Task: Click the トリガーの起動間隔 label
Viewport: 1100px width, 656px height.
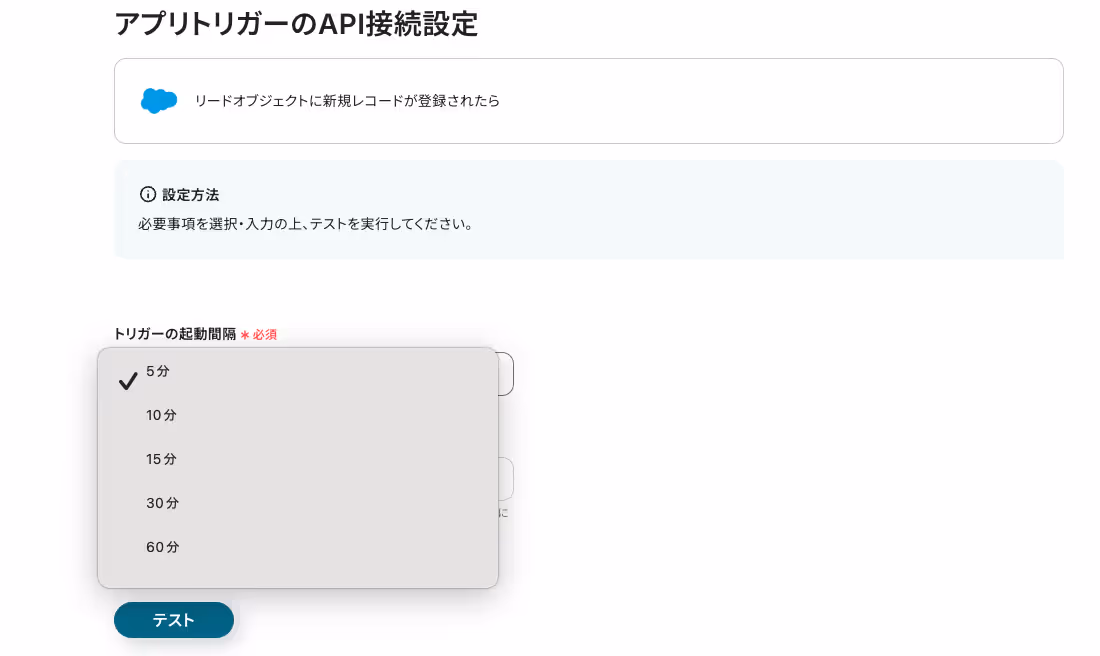Action: (x=175, y=334)
